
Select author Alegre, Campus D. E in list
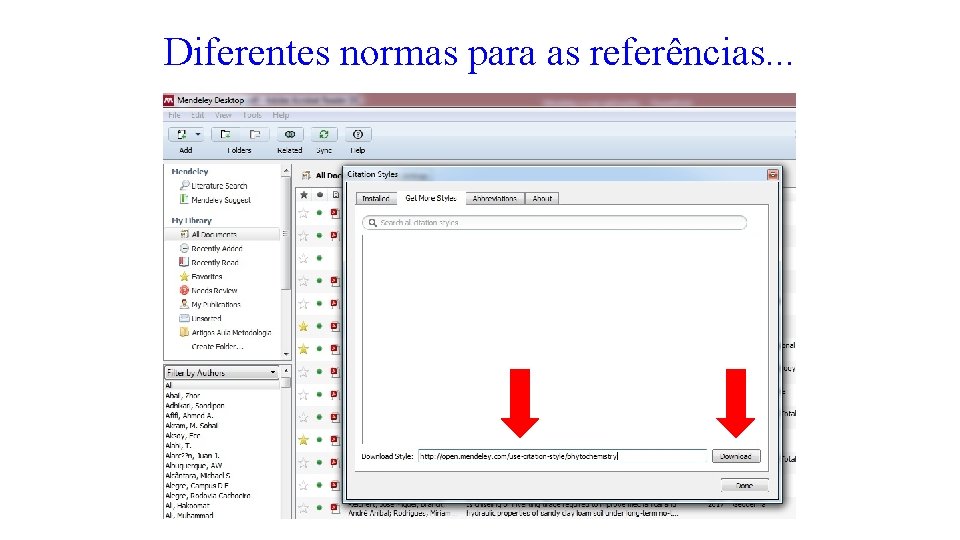pyautogui.click(x=197, y=485)
